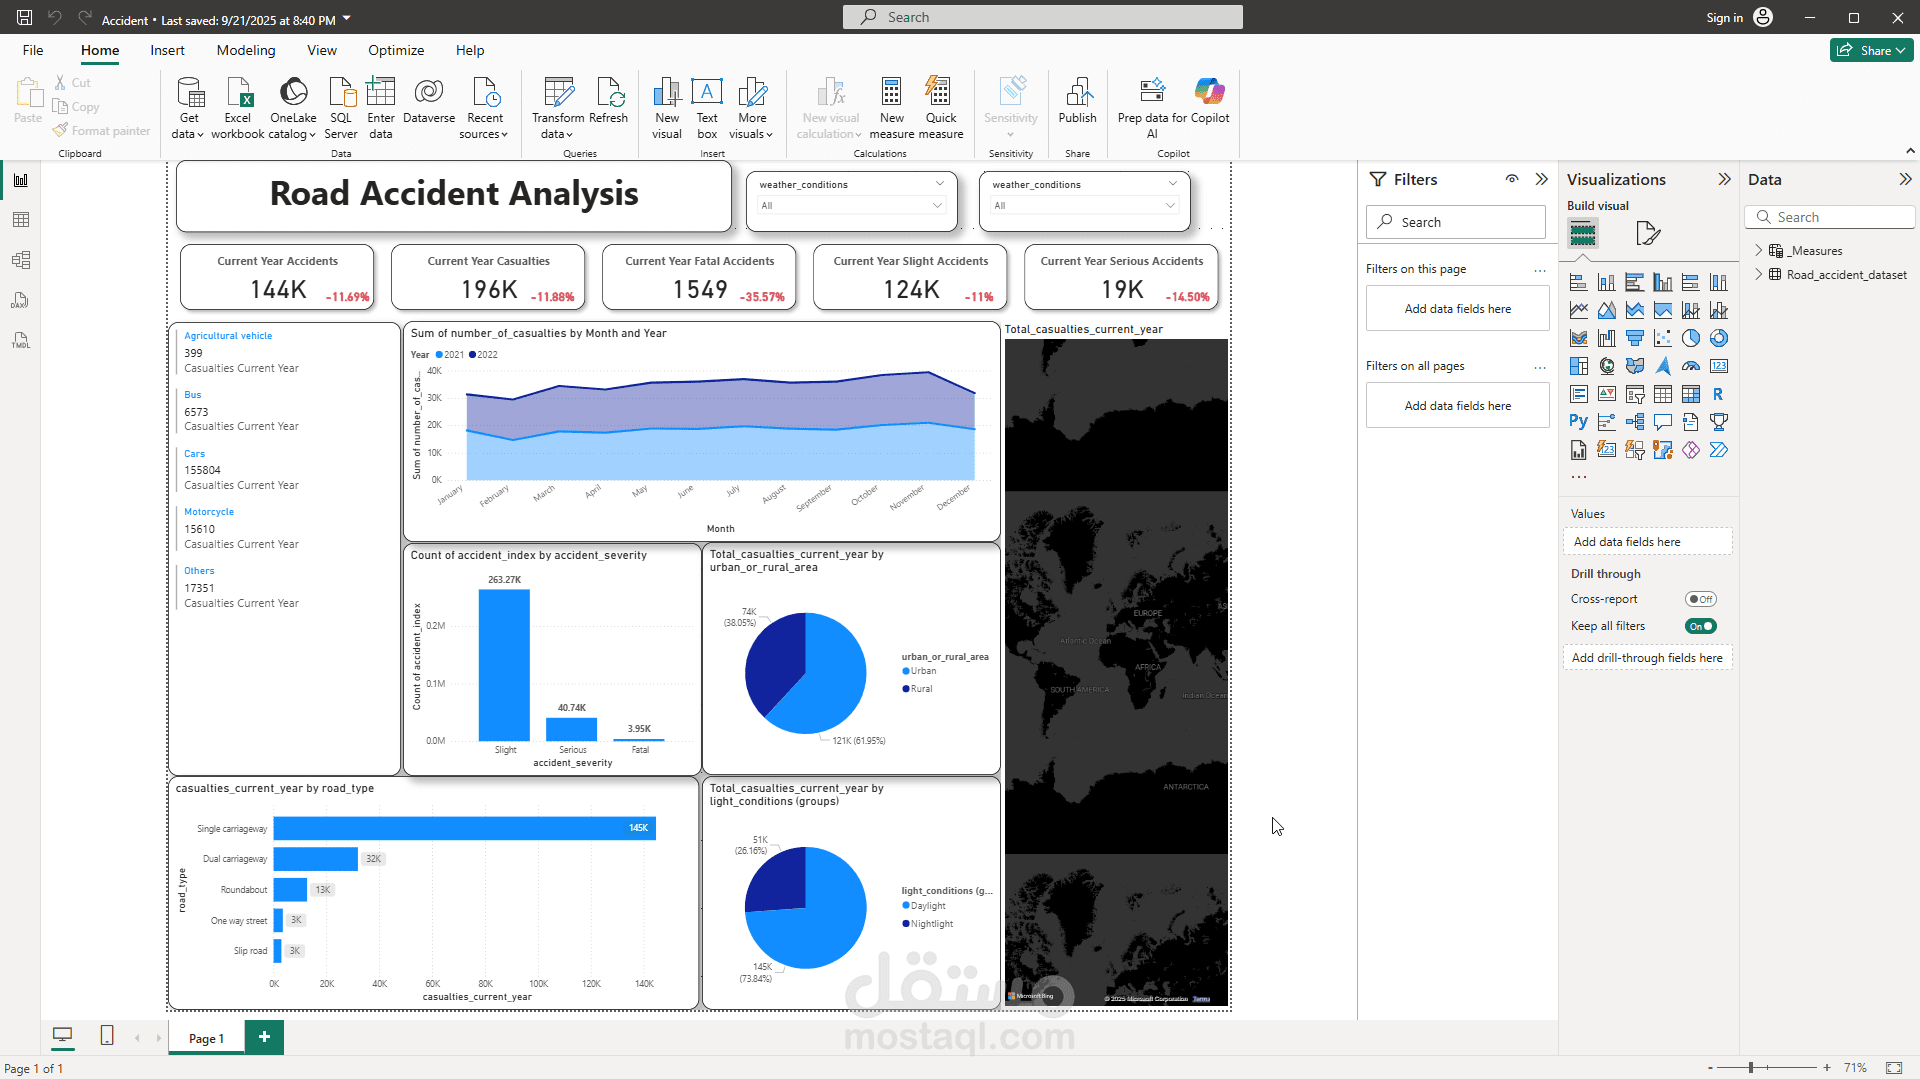Open Get data source options
This screenshot has width=1920, height=1079.
187,108
